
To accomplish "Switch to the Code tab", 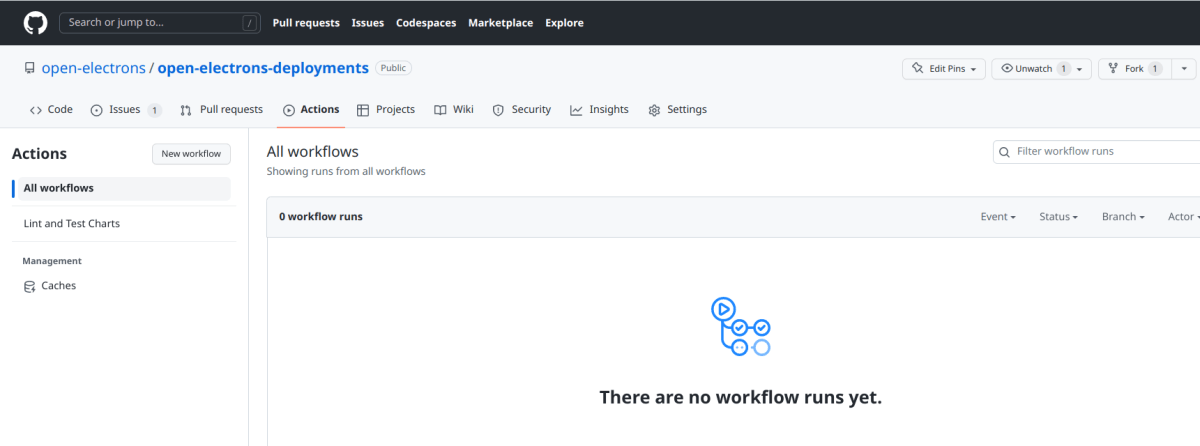I will (51, 110).
